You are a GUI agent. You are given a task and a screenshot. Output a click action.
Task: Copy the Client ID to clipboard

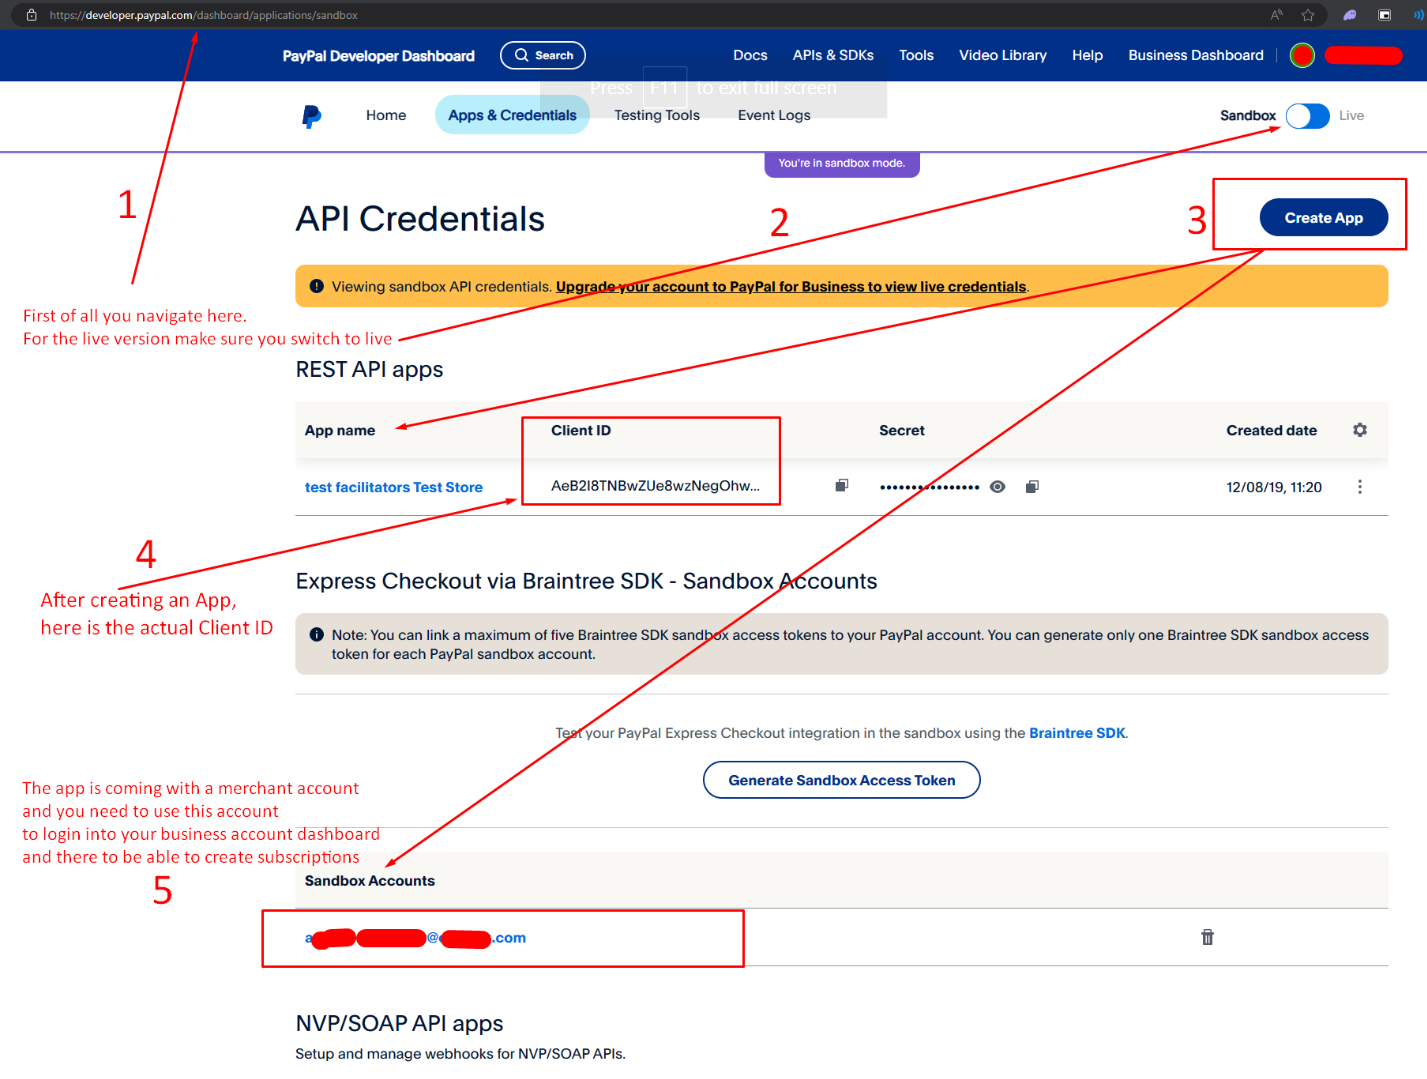[842, 486]
